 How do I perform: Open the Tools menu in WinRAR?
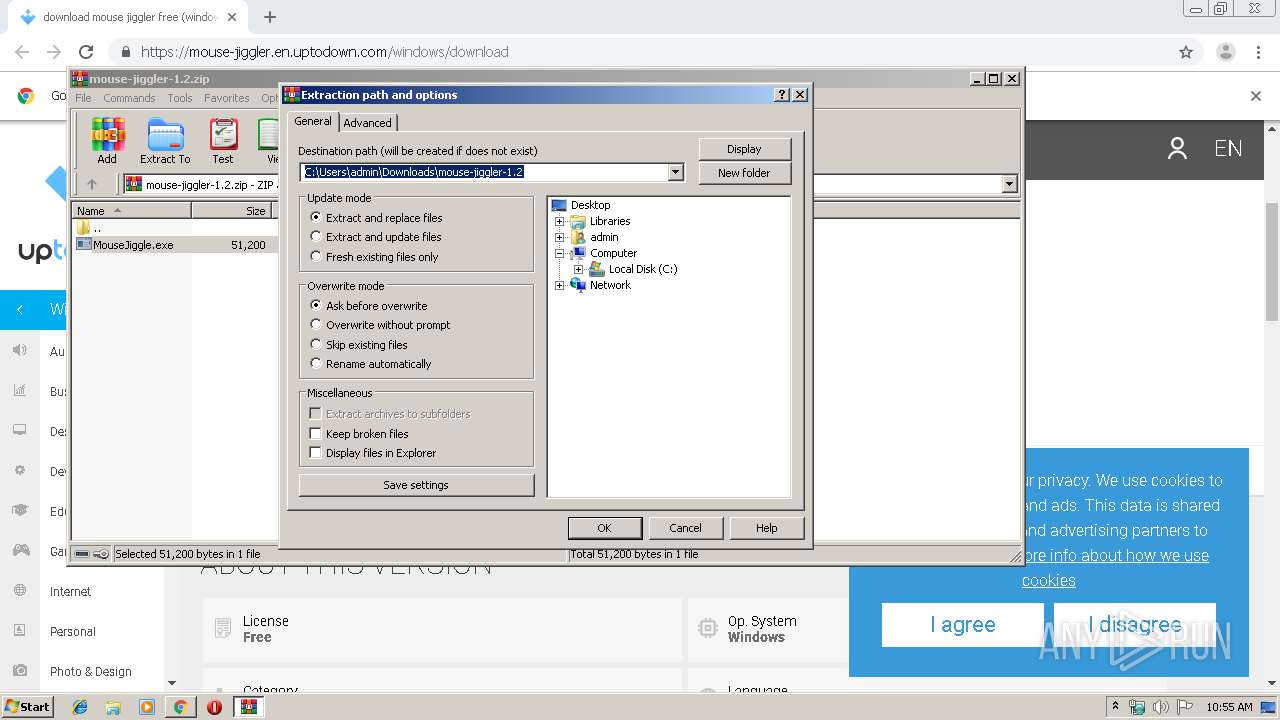pyautogui.click(x=180, y=98)
